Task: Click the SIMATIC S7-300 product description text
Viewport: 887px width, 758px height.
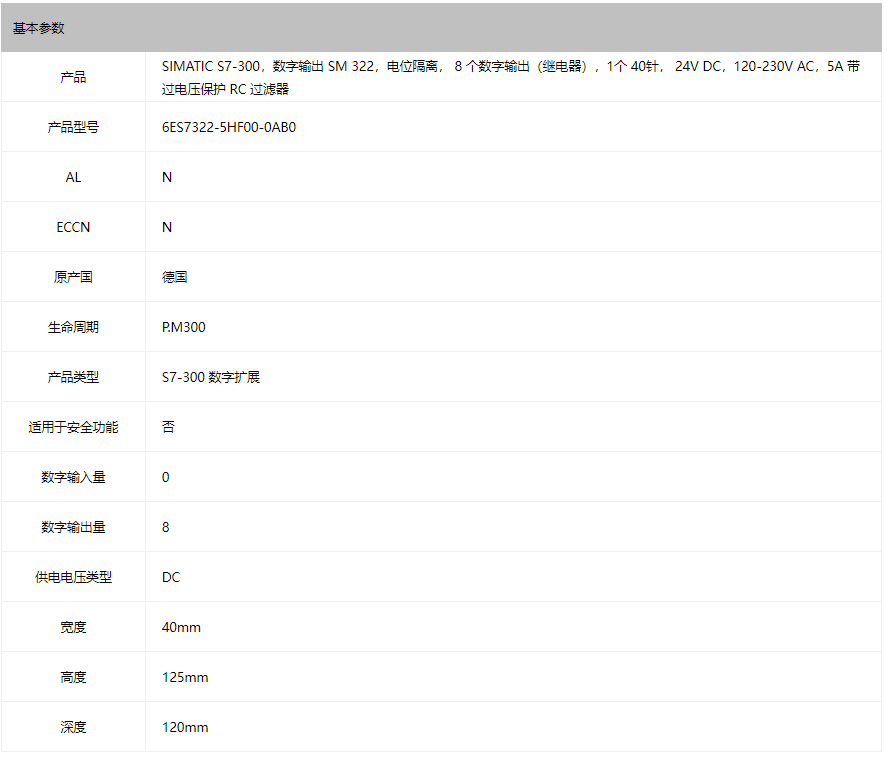Action: point(510,77)
